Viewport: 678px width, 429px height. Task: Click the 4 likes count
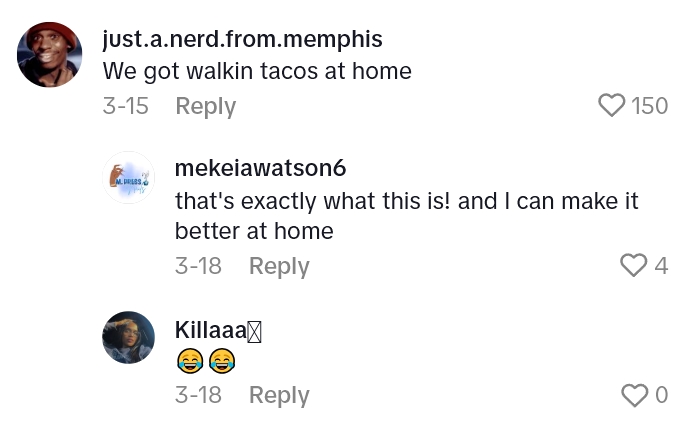[661, 266]
